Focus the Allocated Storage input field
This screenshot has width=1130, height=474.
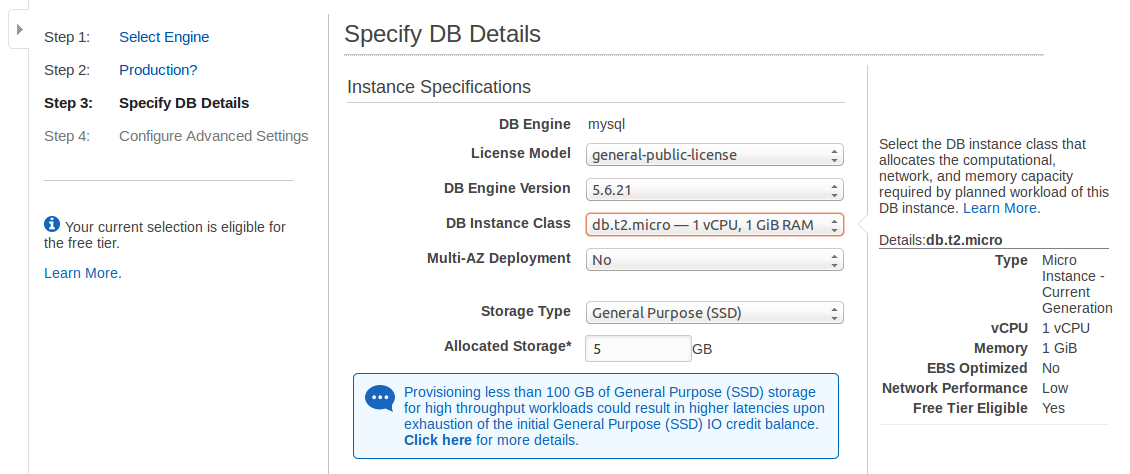click(637, 349)
